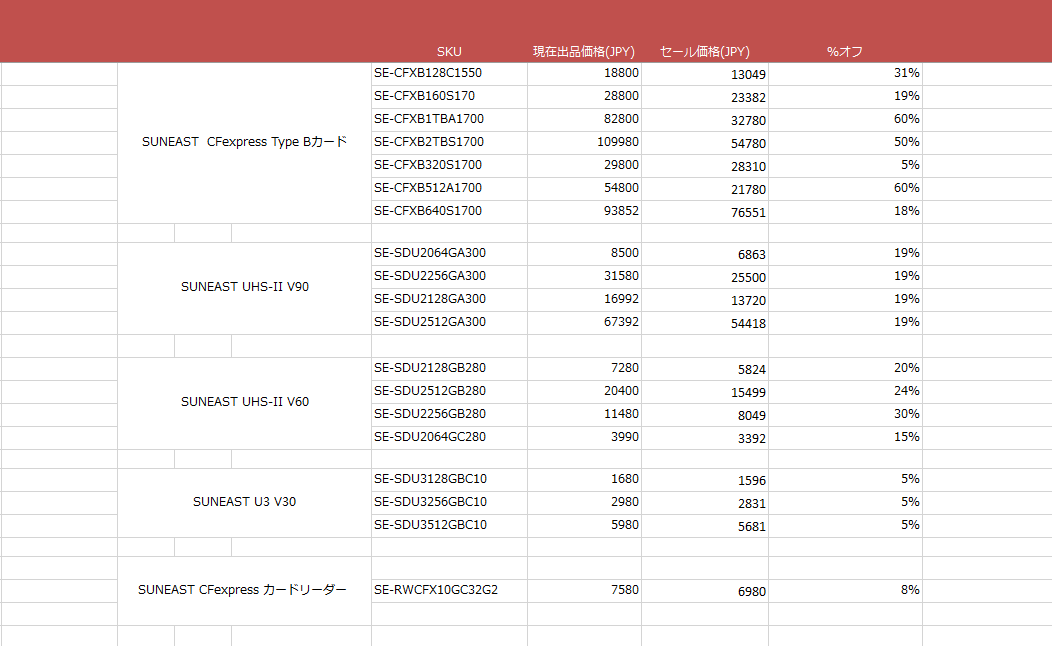Select SKU cell SE-SDU2512GB280
Screen dimensions: 1052x646
click(x=449, y=392)
